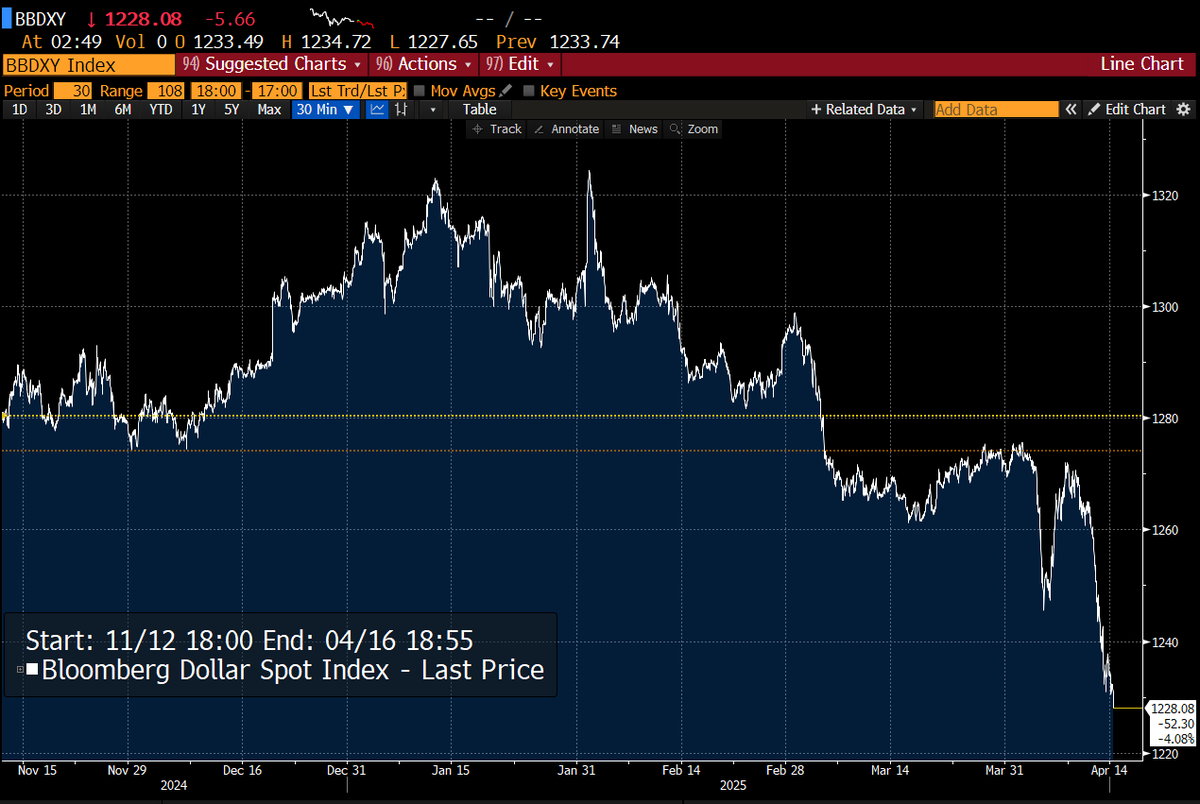Click the legend Start/End date line
The image size is (1200, 804).
pyautogui.click(x=249, y=640)
